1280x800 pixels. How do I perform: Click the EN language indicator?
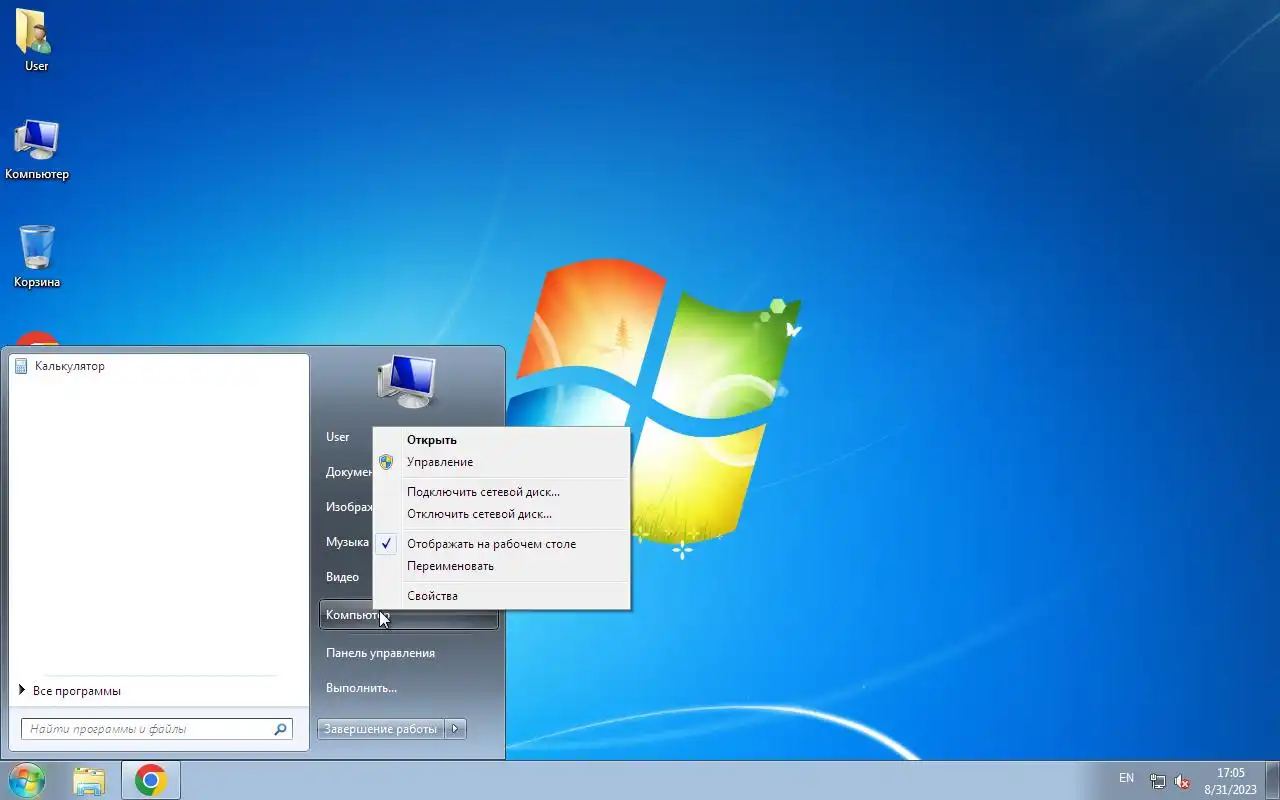(x=1126, y=778)
